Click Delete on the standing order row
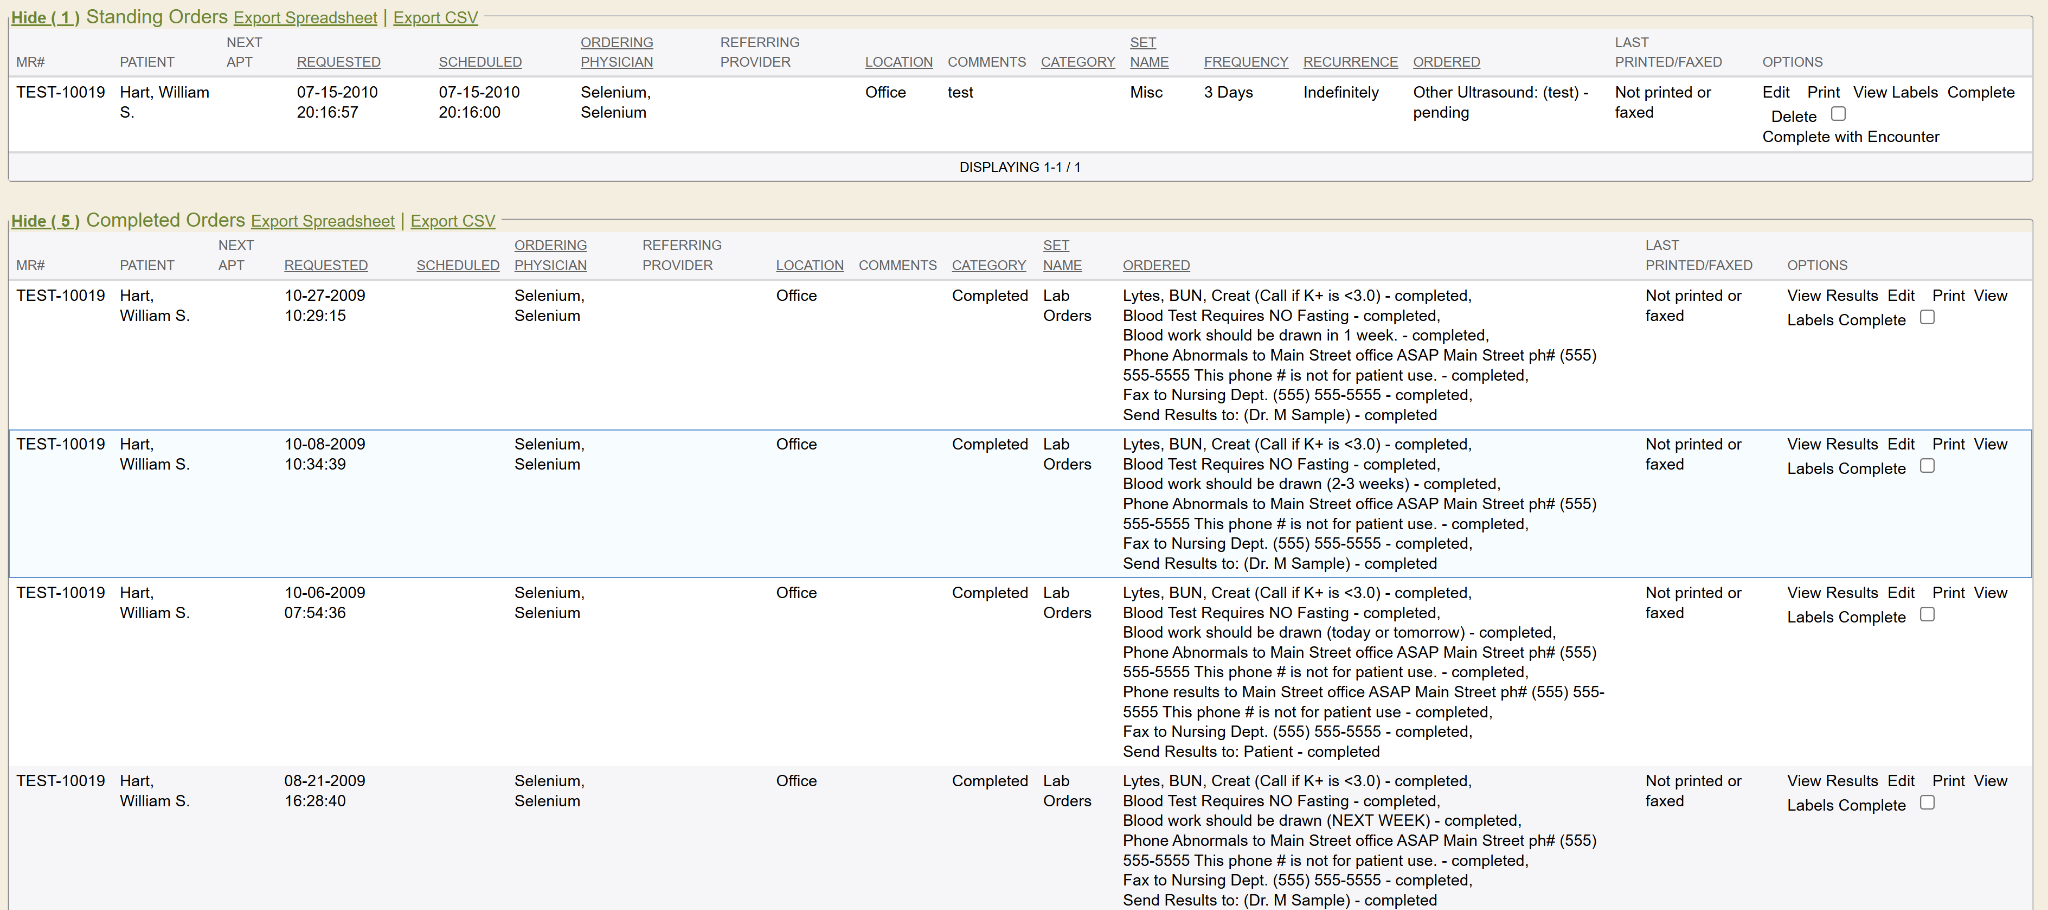The width and height of the screenshot is (2048, 910). [1793, 117]
